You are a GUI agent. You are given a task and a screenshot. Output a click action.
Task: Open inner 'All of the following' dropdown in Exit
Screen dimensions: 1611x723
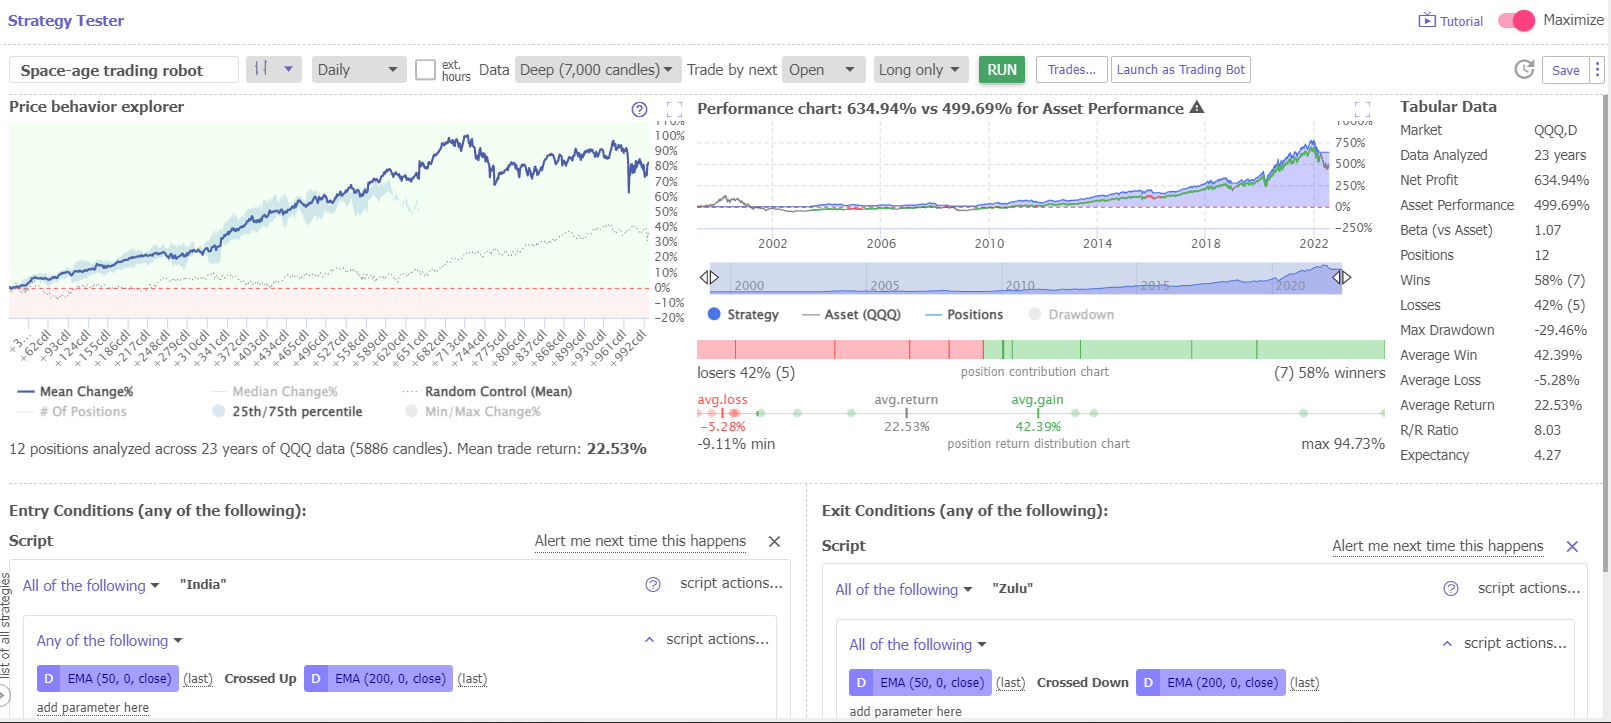pos(918,645)
